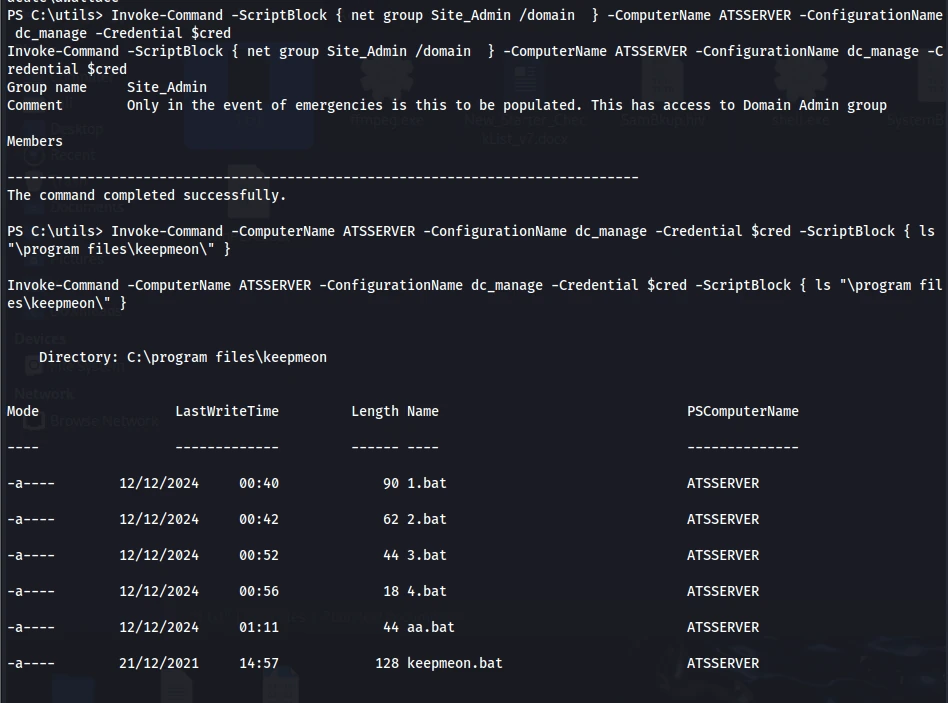948x703 pixels.
Task: Click the 00:52 write time
Action: click(x=259, y=556)
